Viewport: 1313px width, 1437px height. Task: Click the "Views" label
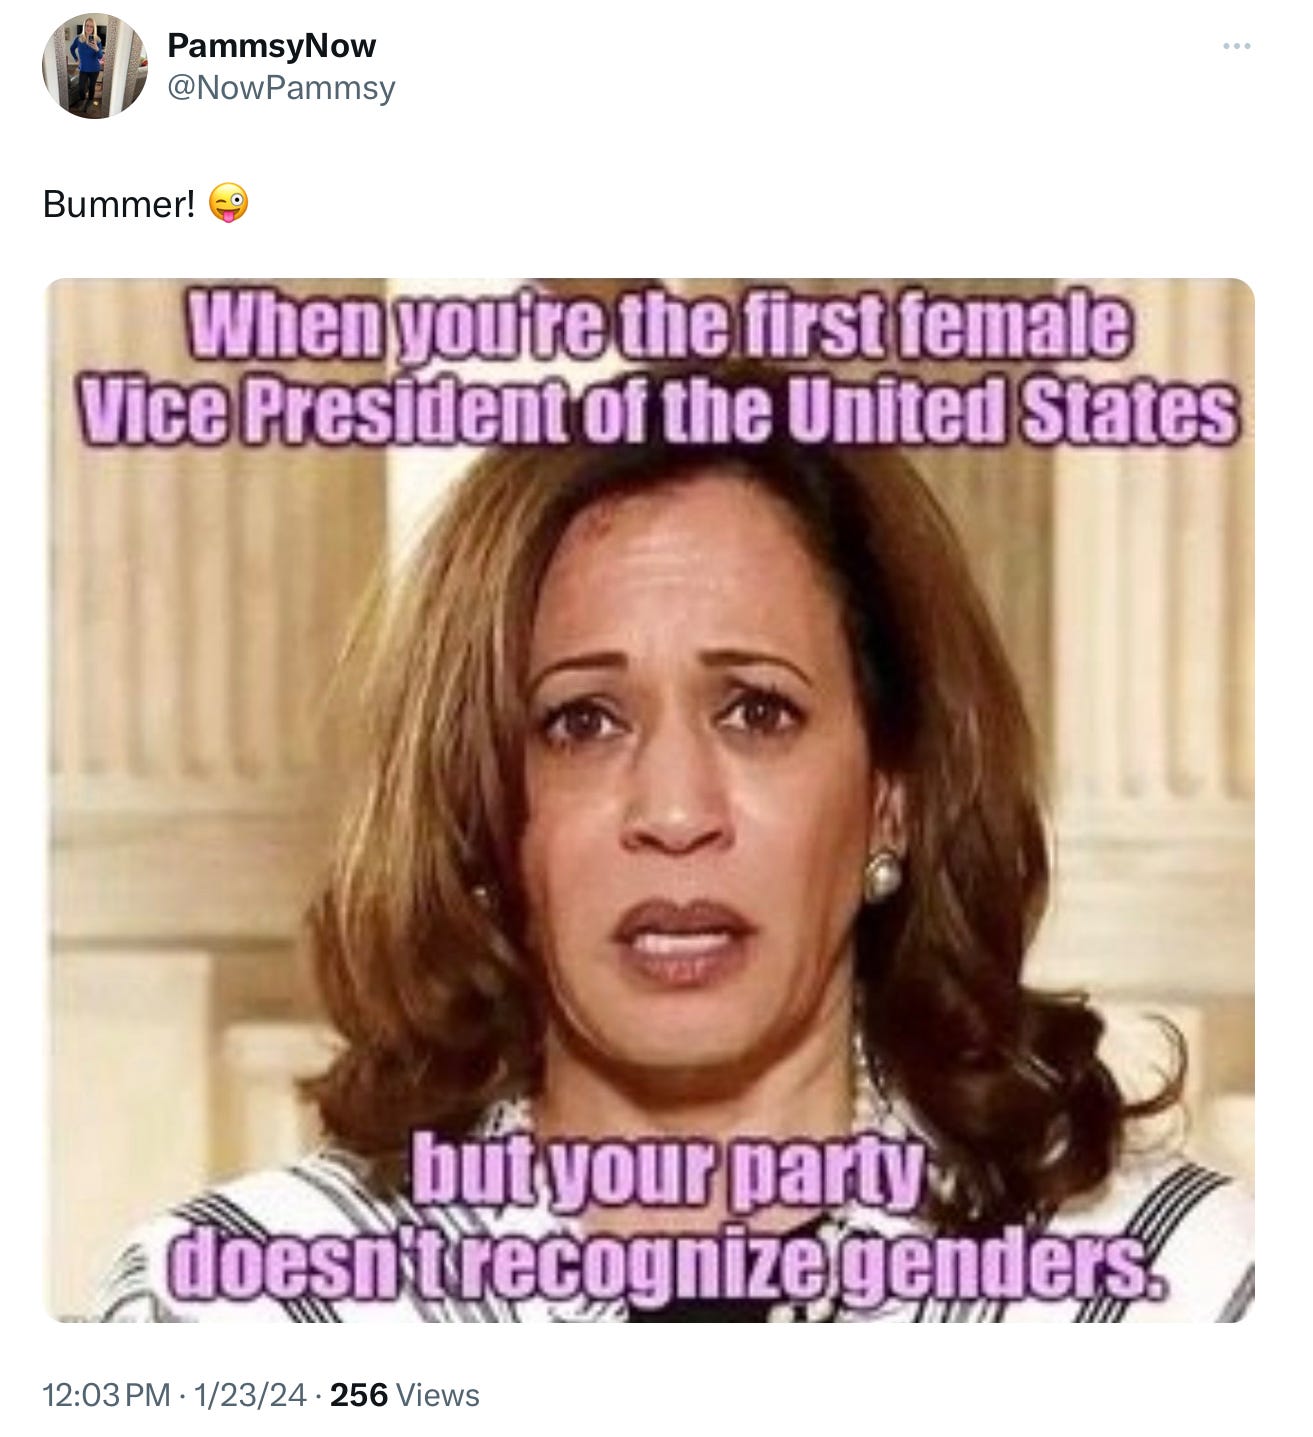point(438,1395)
